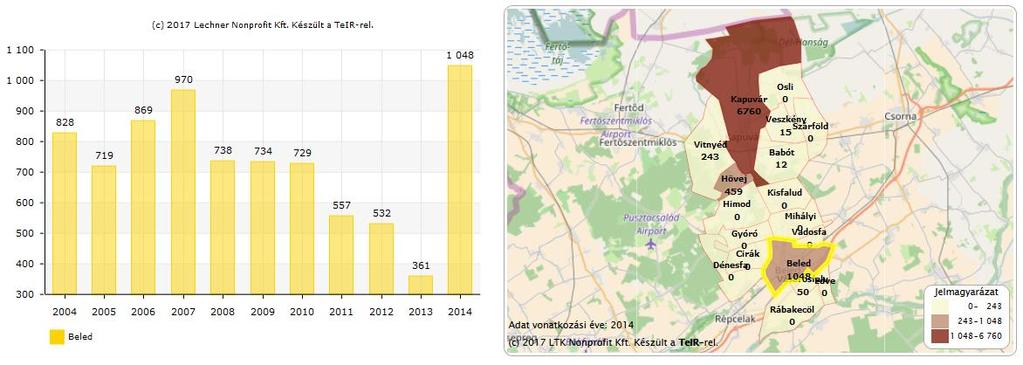Click the Fertőszentmiklós Airport label
The height and width of the screenshot is (365, 1023).
point(616,127)
